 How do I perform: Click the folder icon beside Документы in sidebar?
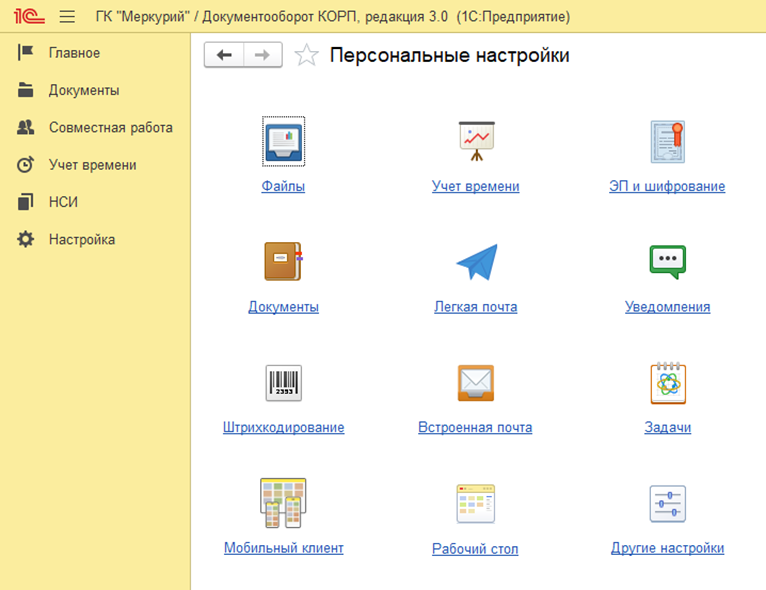point(25,90)
